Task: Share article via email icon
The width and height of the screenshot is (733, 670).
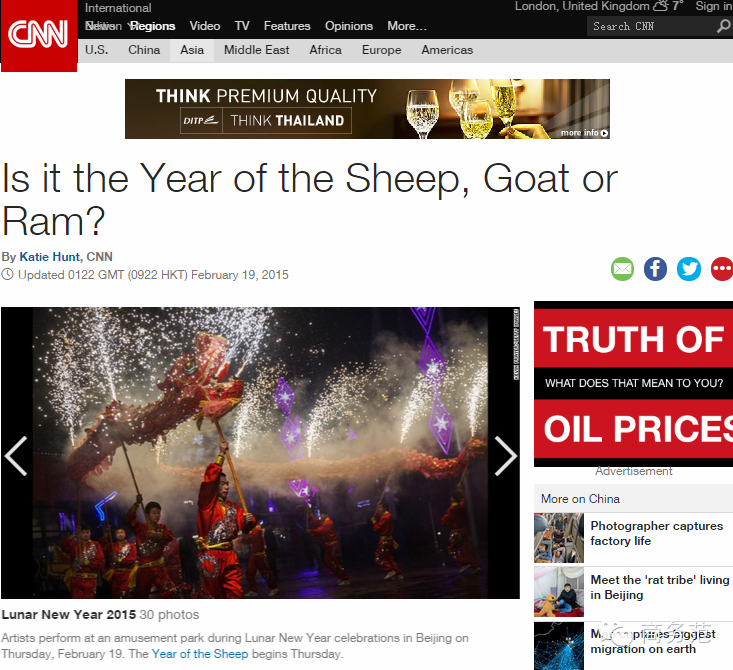Action: (622, 269)
